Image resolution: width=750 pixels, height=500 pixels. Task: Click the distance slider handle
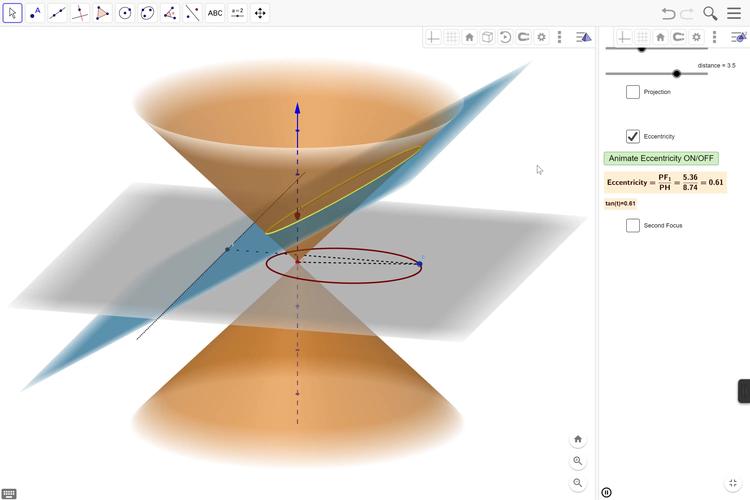pos(676,74)
